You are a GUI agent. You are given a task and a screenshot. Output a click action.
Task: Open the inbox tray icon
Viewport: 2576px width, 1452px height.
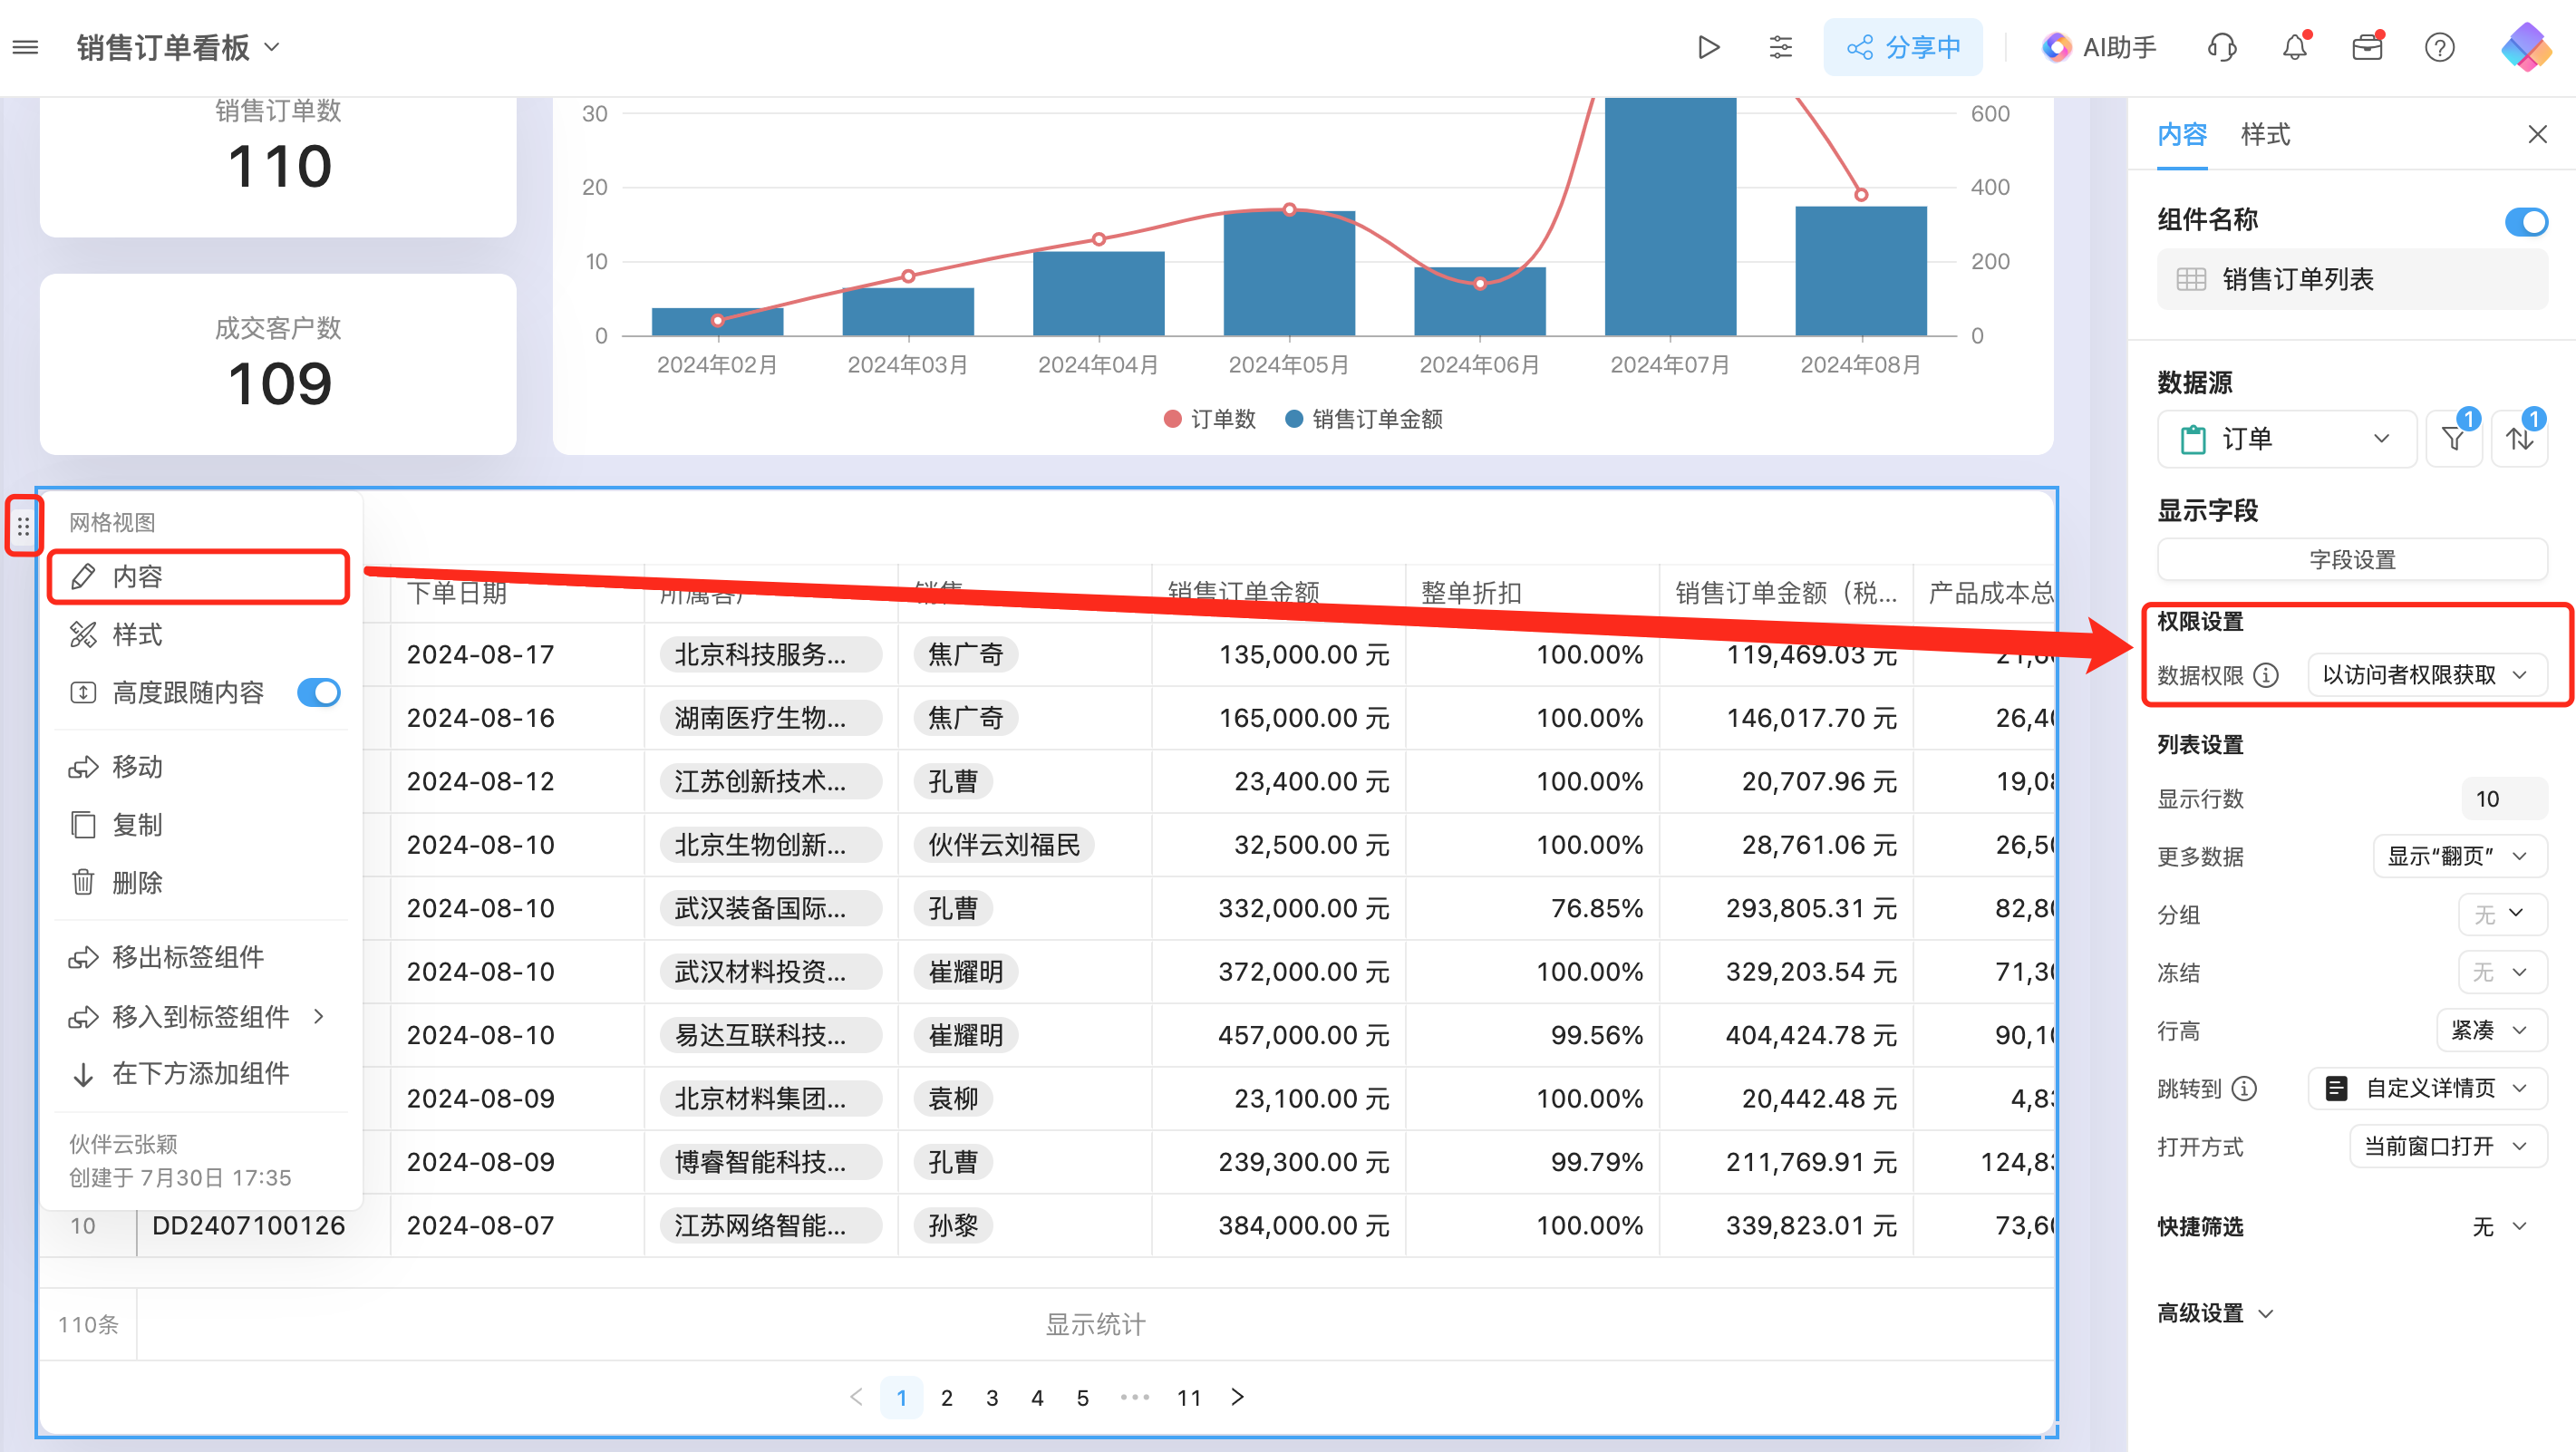tap(2367, 47)
